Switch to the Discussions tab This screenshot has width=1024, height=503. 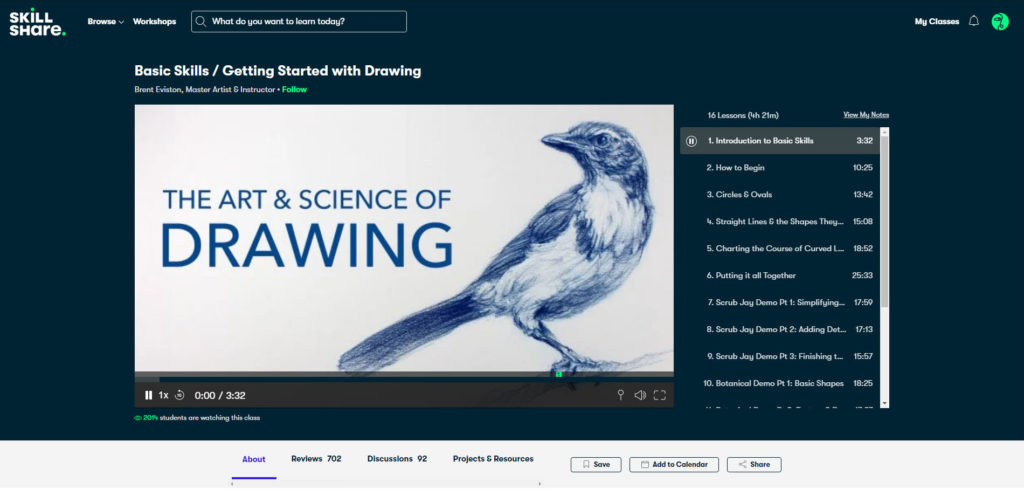pos(396,459)
